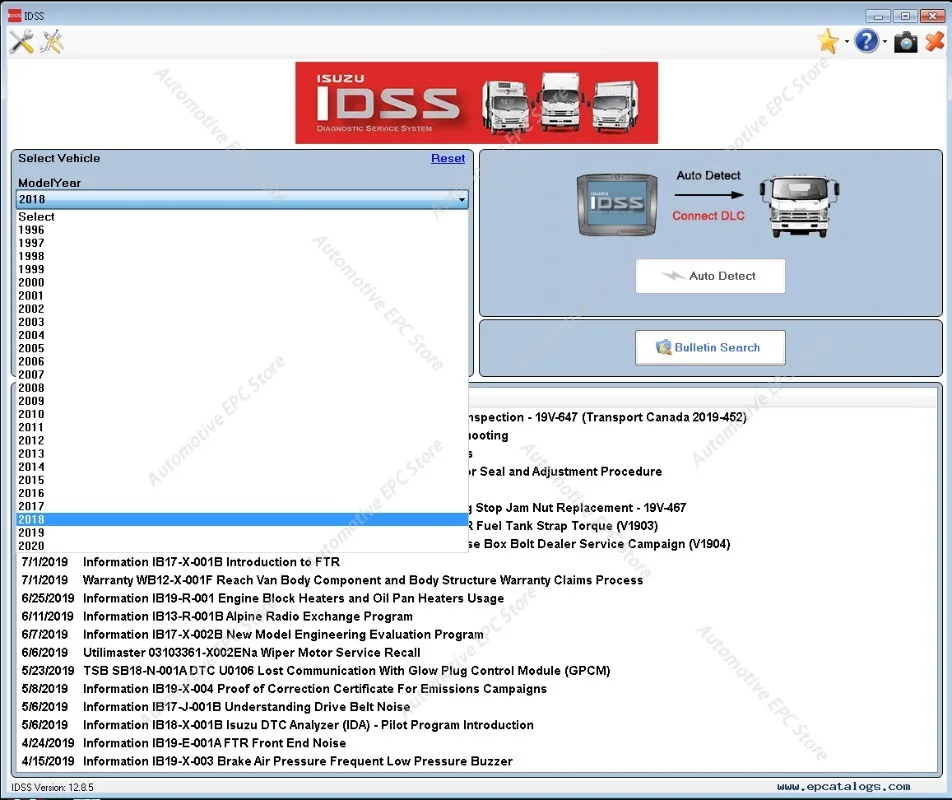Click the Reset link

click(x=448, y=158)
